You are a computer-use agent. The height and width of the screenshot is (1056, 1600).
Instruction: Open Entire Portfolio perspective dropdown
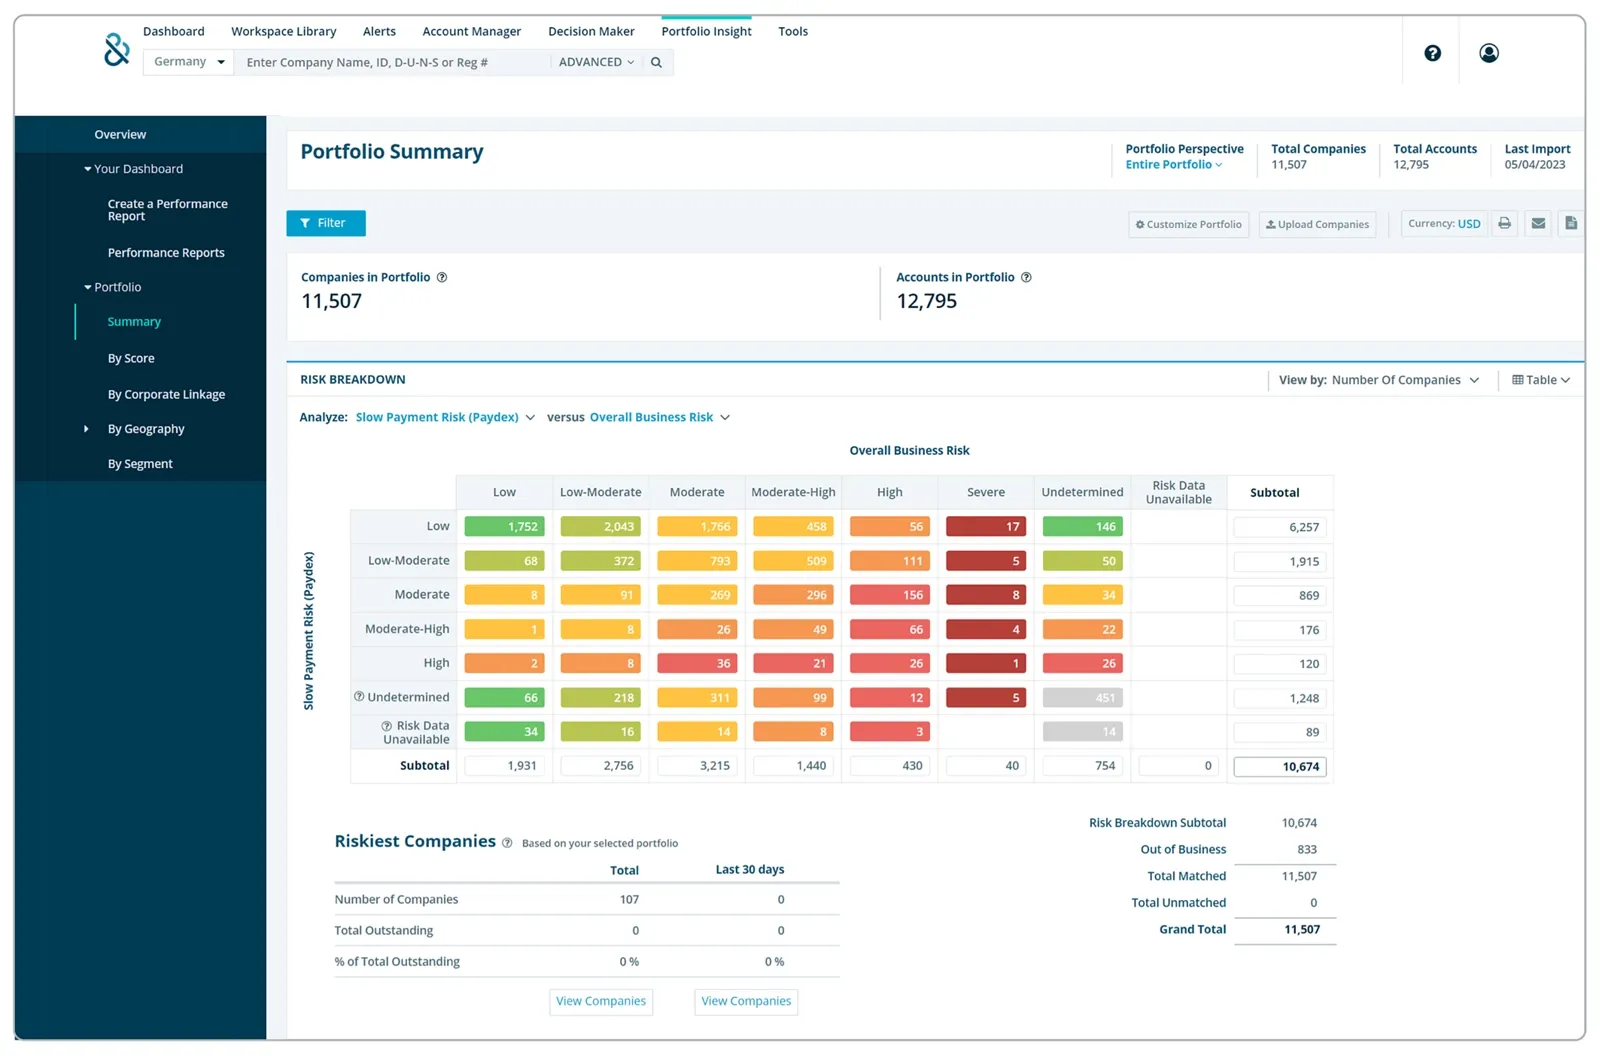[1174, 165]
